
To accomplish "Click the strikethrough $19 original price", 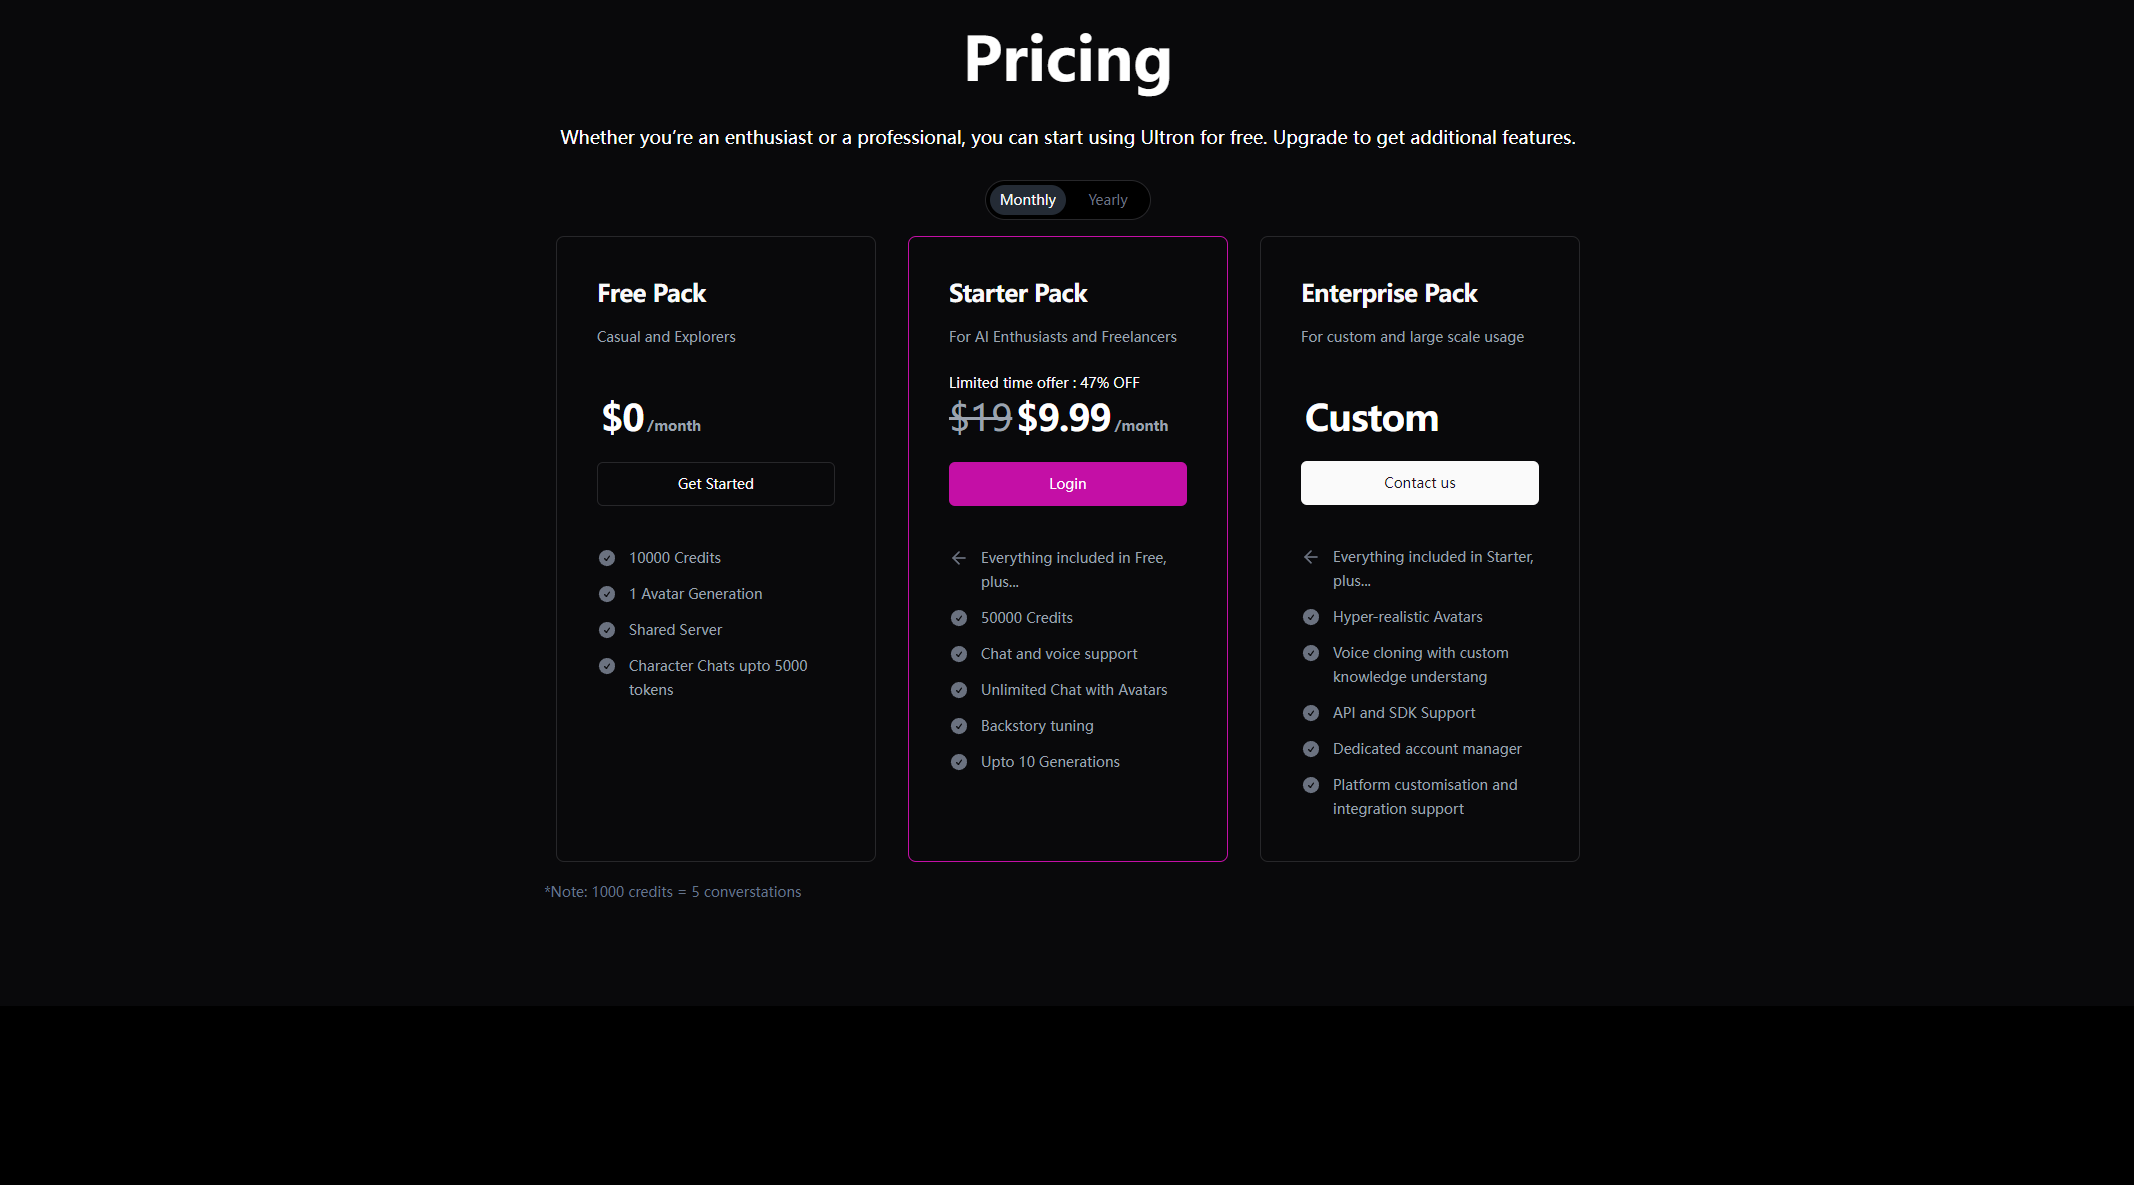I will [980, 418].
